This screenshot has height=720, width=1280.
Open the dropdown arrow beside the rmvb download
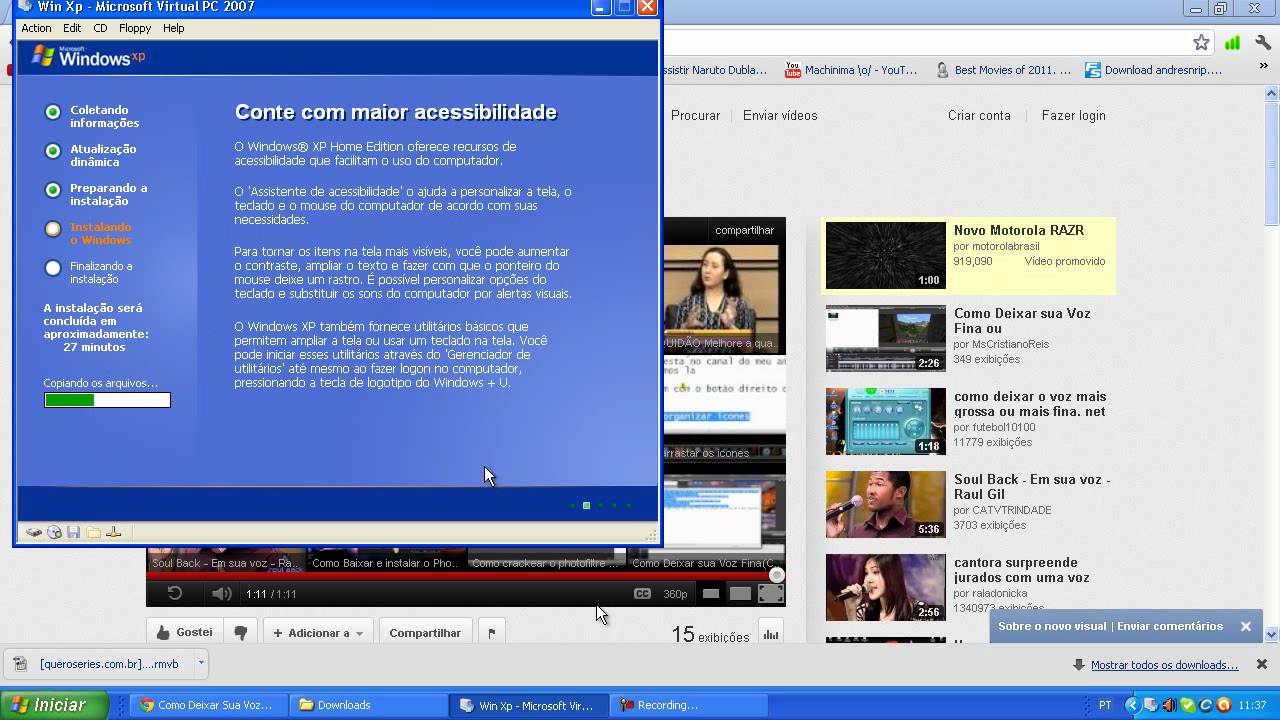(201, 663)
